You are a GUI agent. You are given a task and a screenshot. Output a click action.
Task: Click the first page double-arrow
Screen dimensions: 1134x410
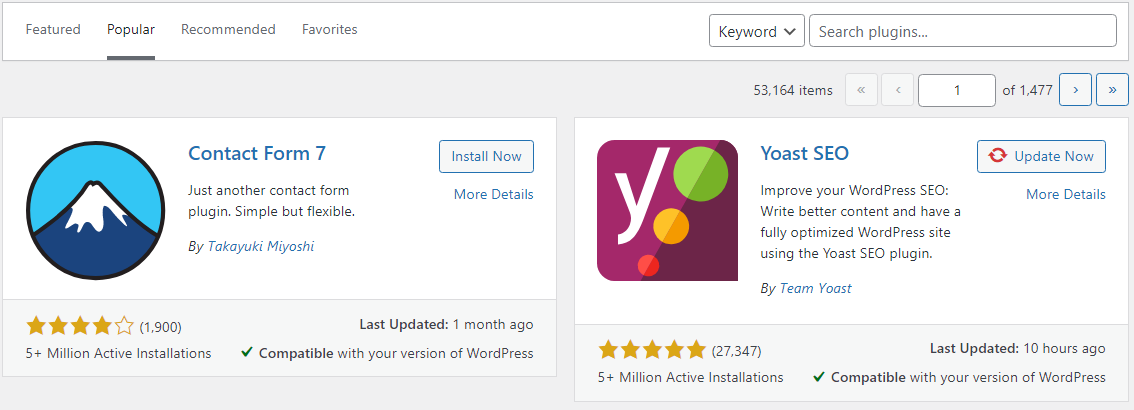coord(861,90)
